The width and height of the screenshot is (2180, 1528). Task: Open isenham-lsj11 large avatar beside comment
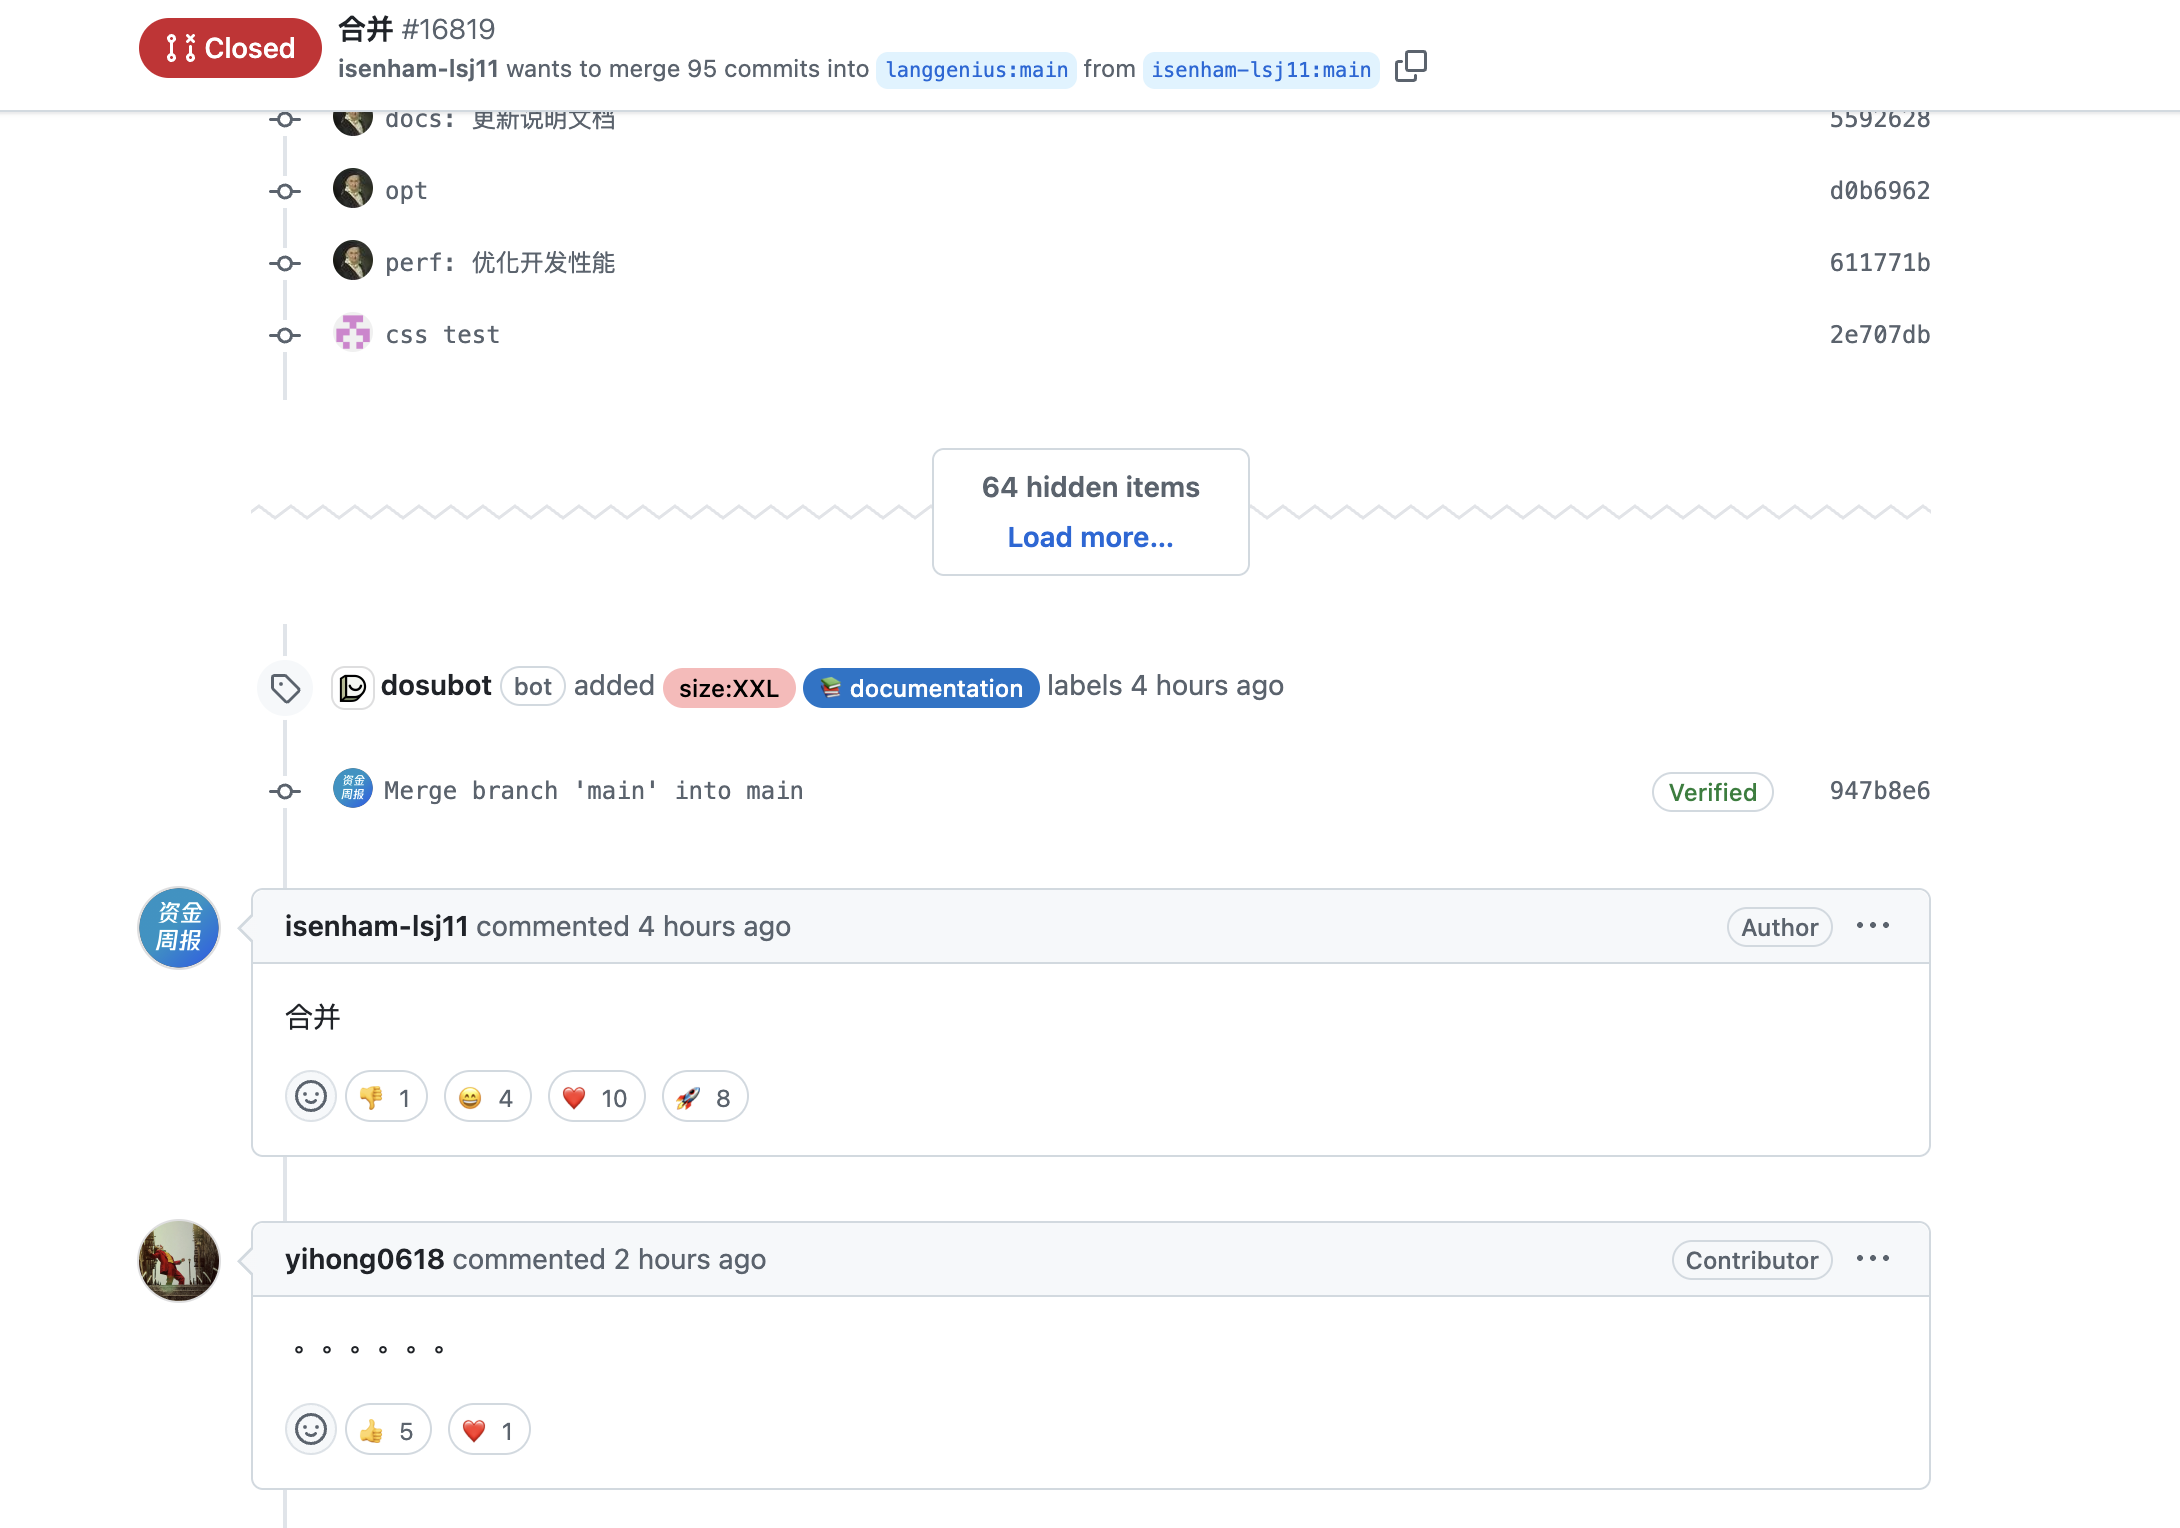(179, 928)
